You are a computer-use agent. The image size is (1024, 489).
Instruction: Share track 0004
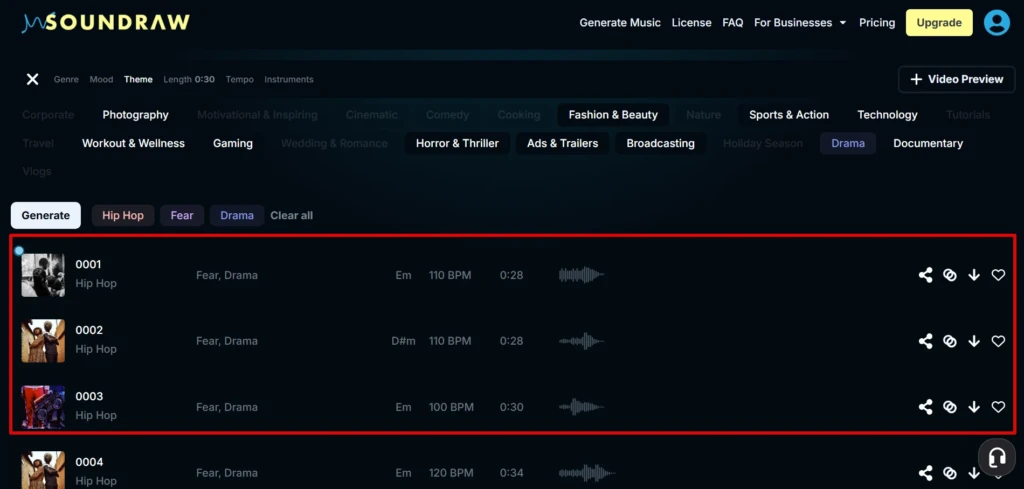[925, 473]
